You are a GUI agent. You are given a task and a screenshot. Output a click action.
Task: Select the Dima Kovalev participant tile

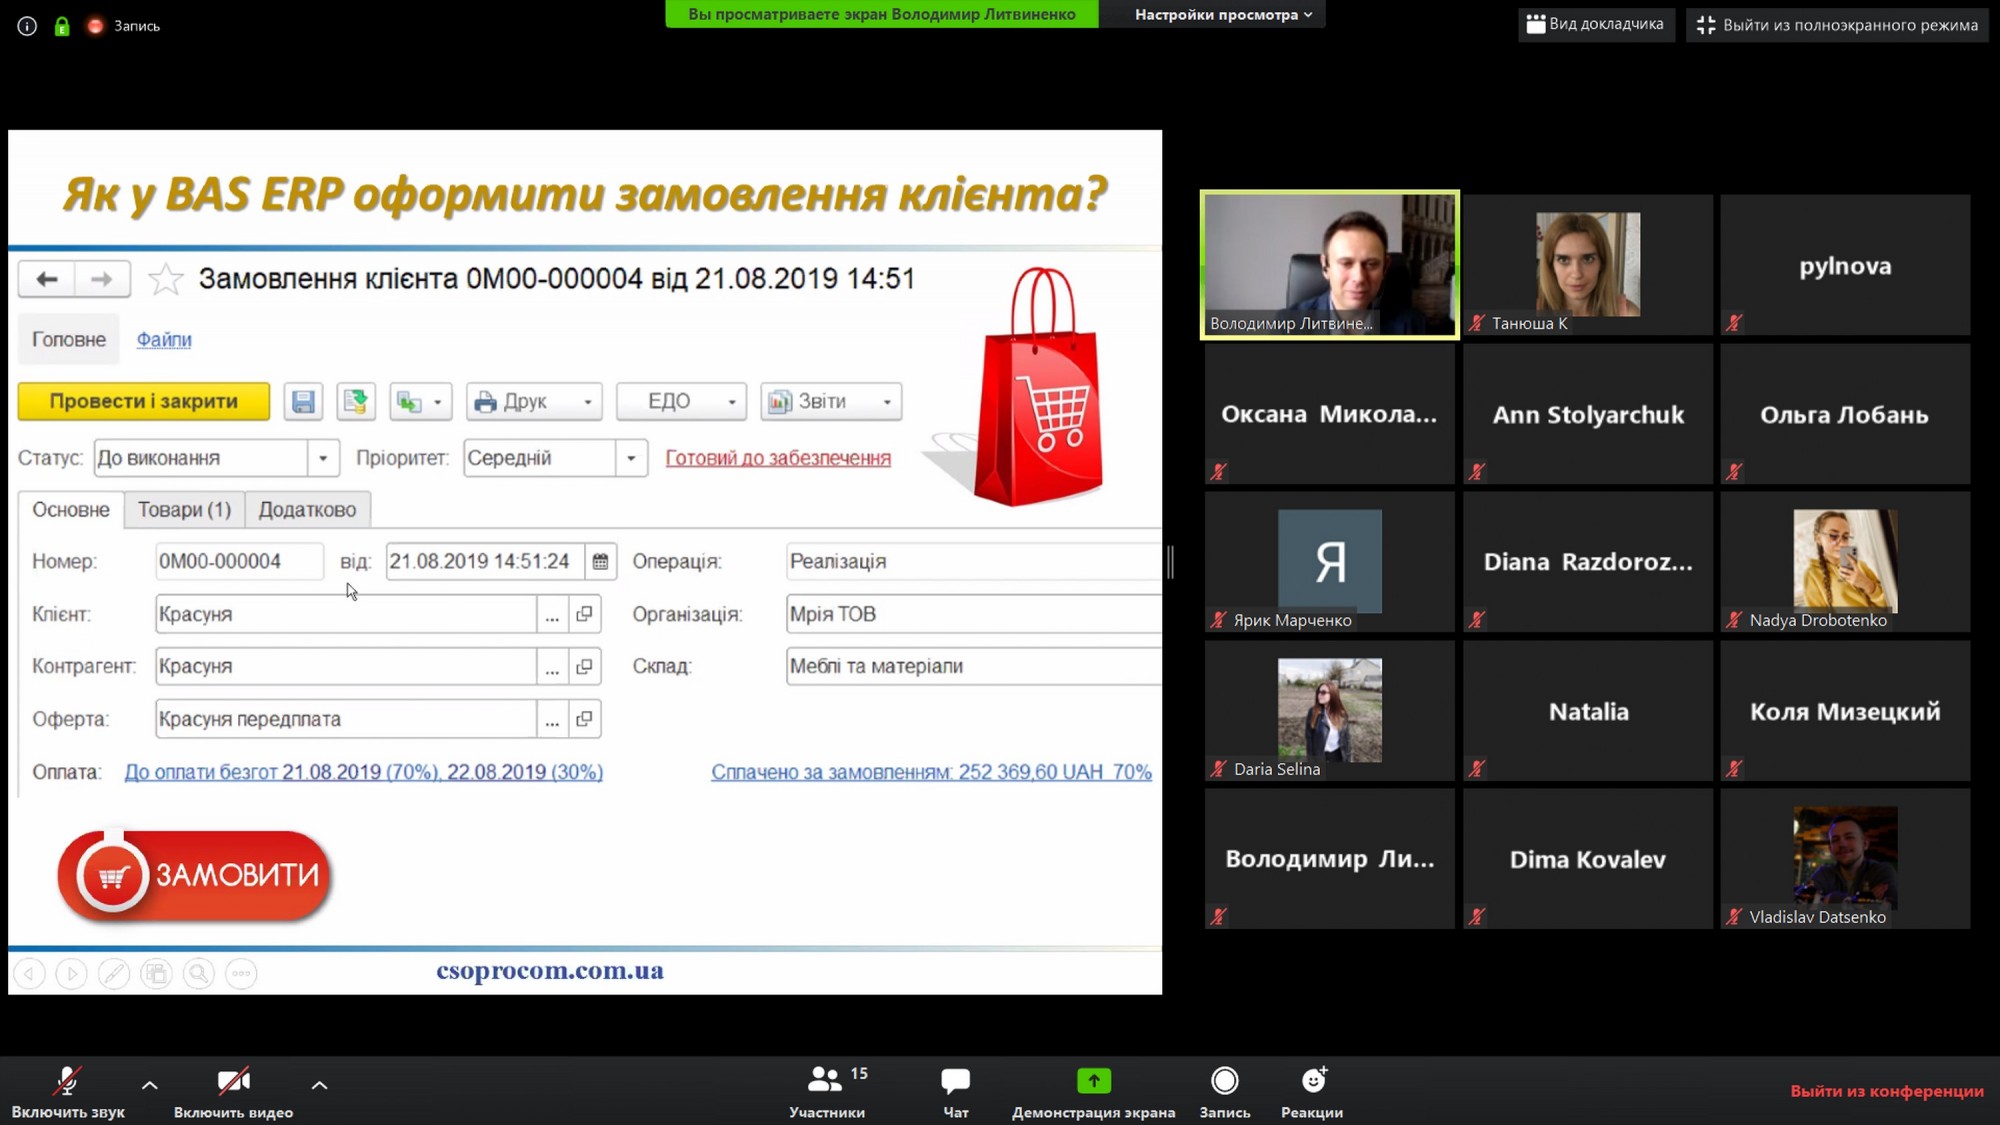(x=1588, y=859)
